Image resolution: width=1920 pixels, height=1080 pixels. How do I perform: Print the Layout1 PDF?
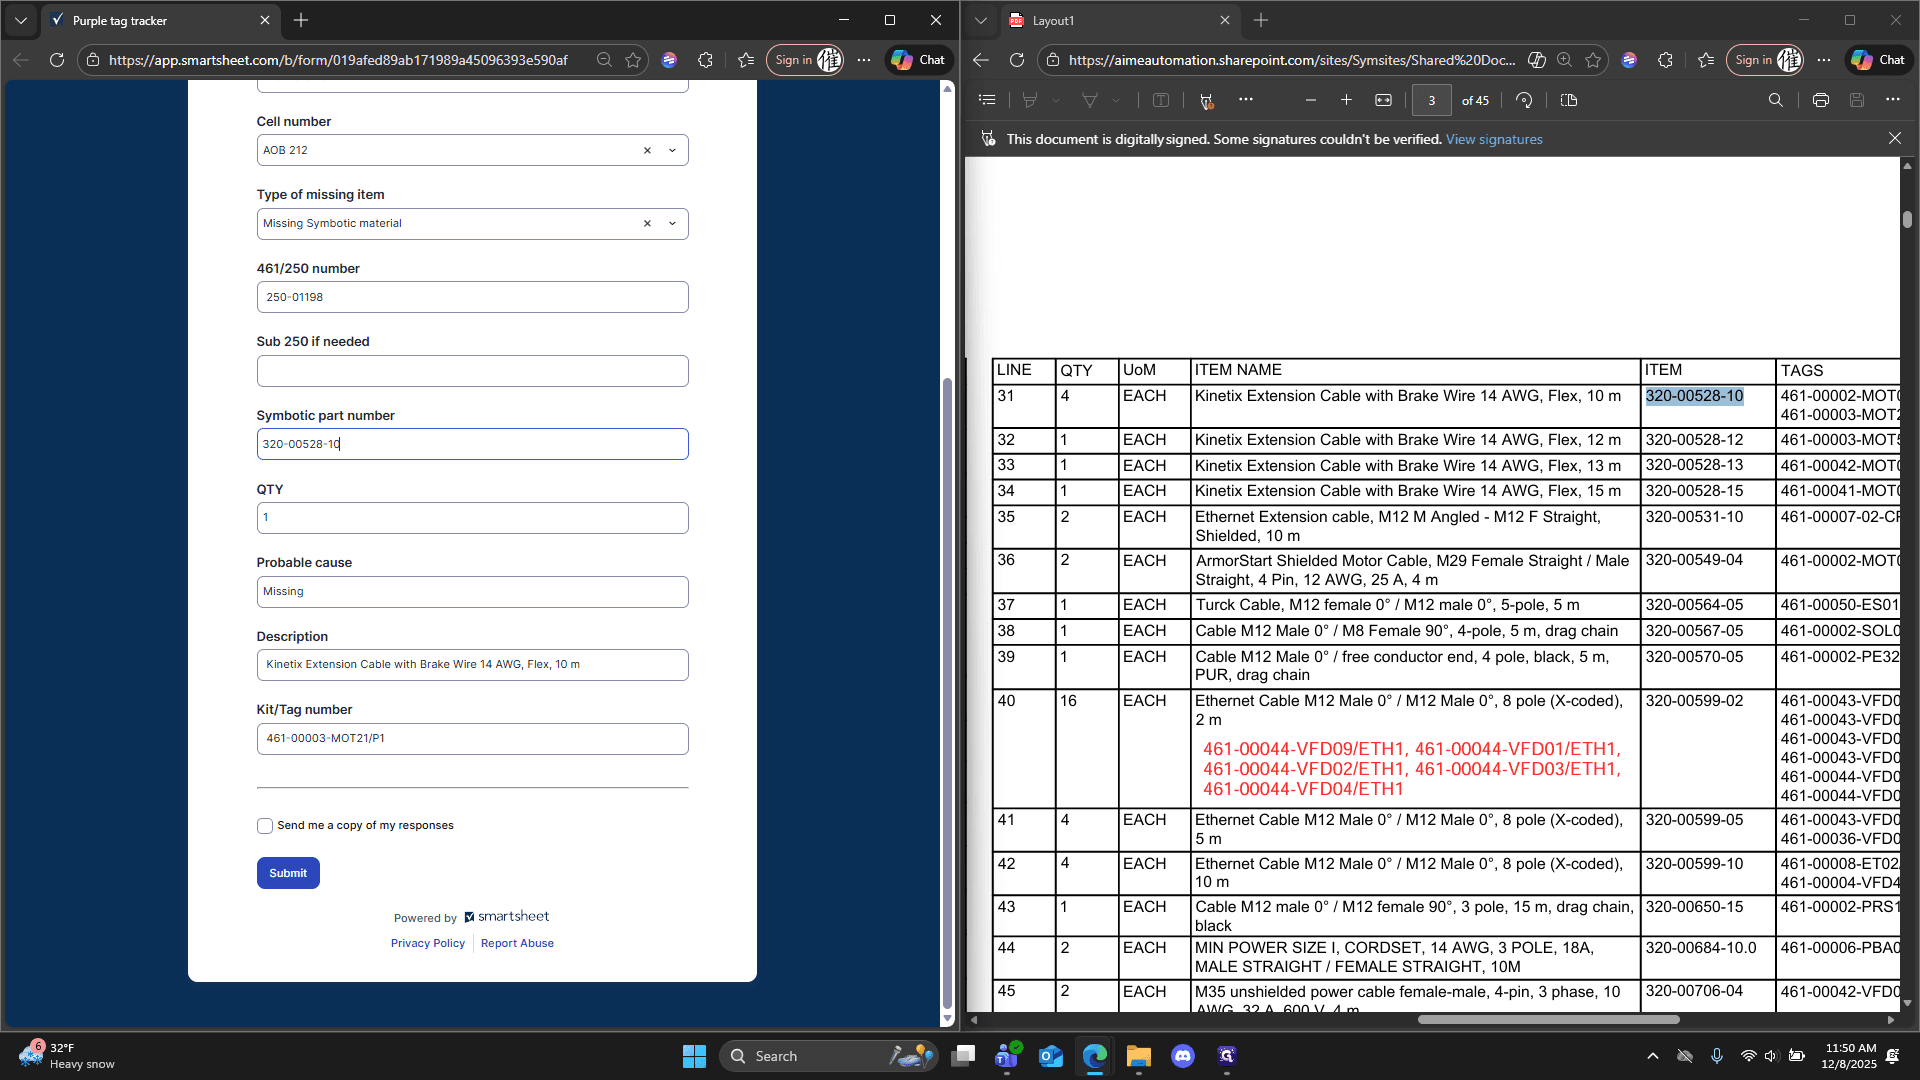pos(1820,100)
